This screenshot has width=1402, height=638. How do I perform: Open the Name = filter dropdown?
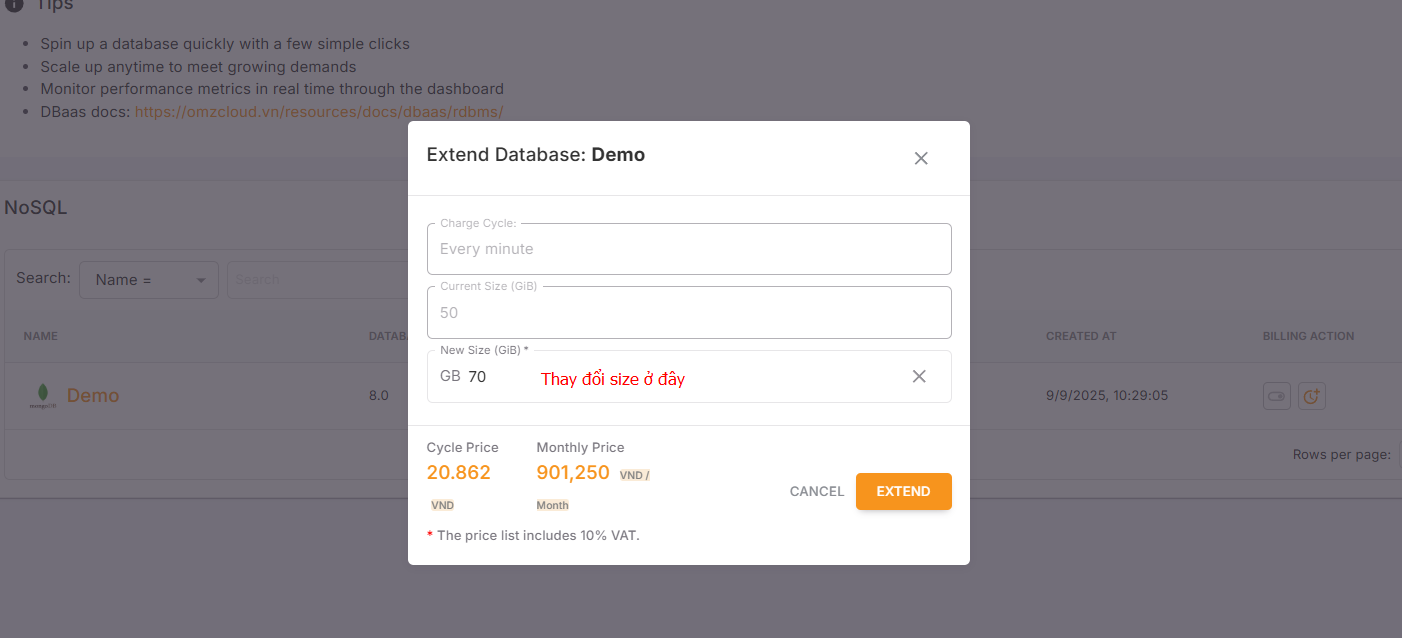click(148, 279)
